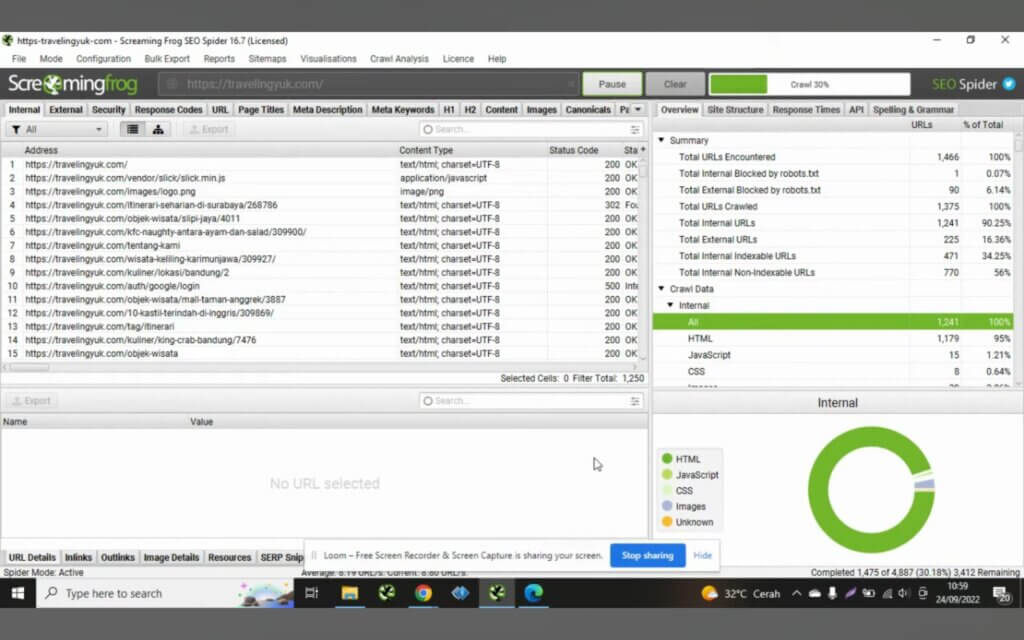Add a column with the plus icon
The width and height of the screenshot is (1024, 640).
(x=643, y=150)
